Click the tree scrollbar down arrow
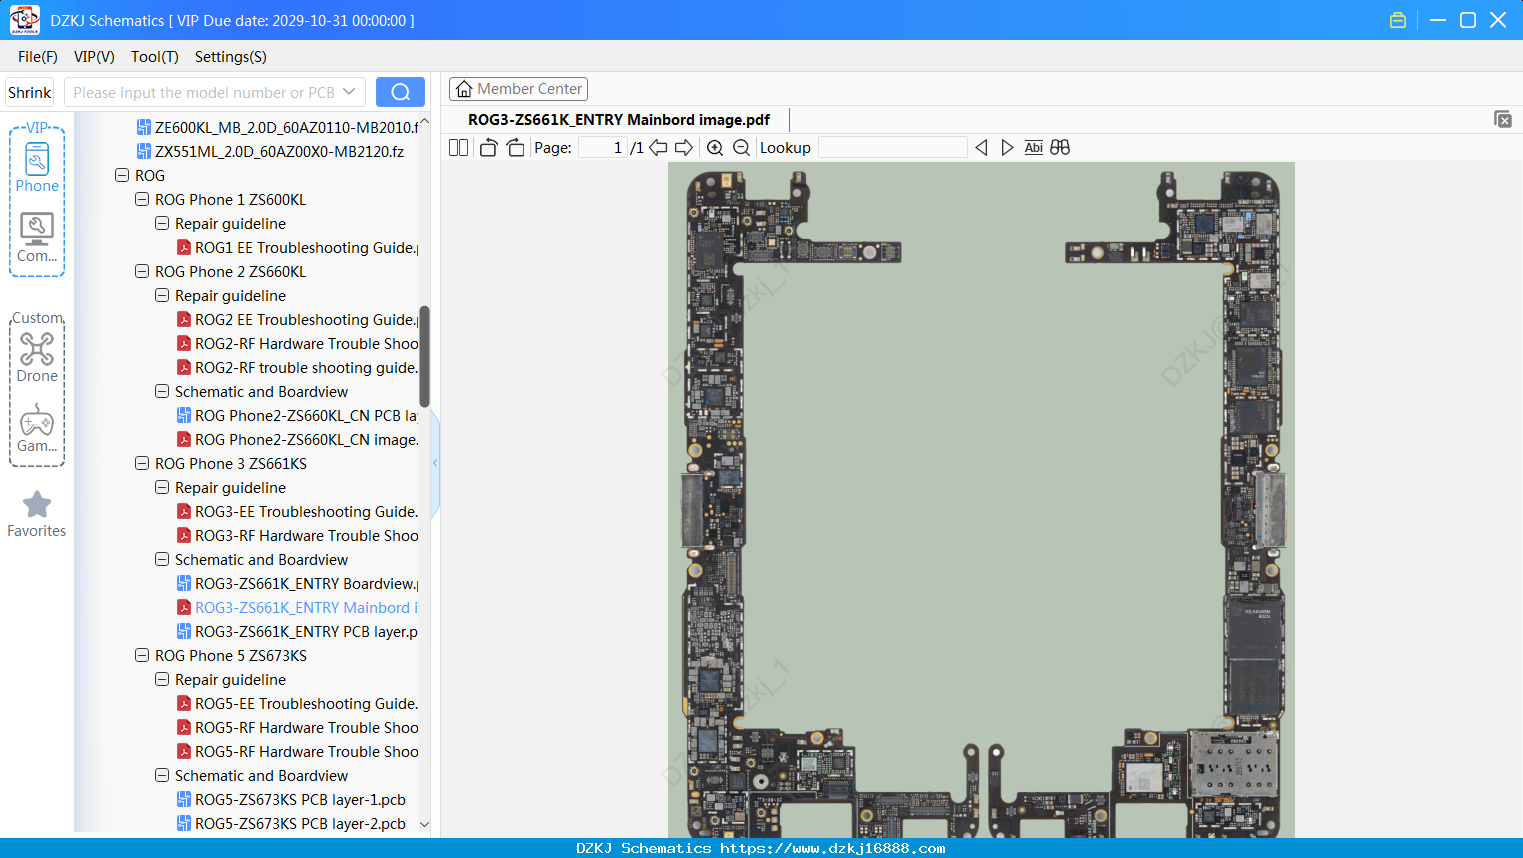The height and width of the screenshot is (858, 1523). pos(424,825)
